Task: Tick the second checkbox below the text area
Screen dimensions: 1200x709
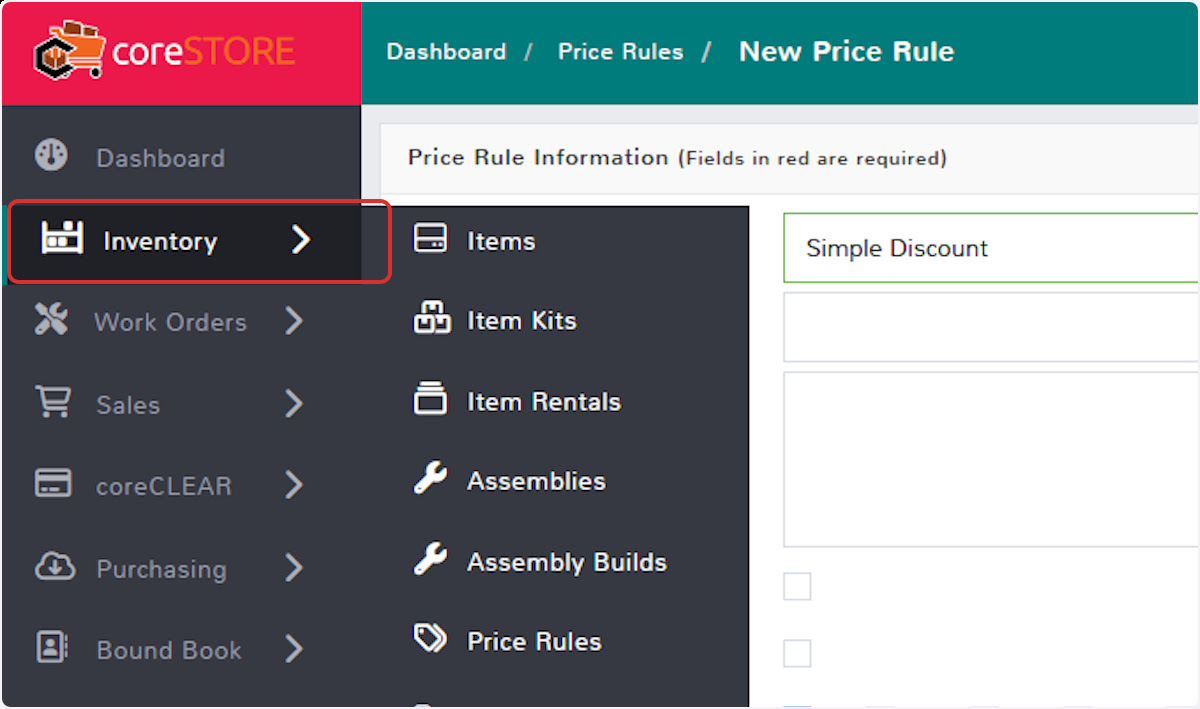Action: pos(797,654)
